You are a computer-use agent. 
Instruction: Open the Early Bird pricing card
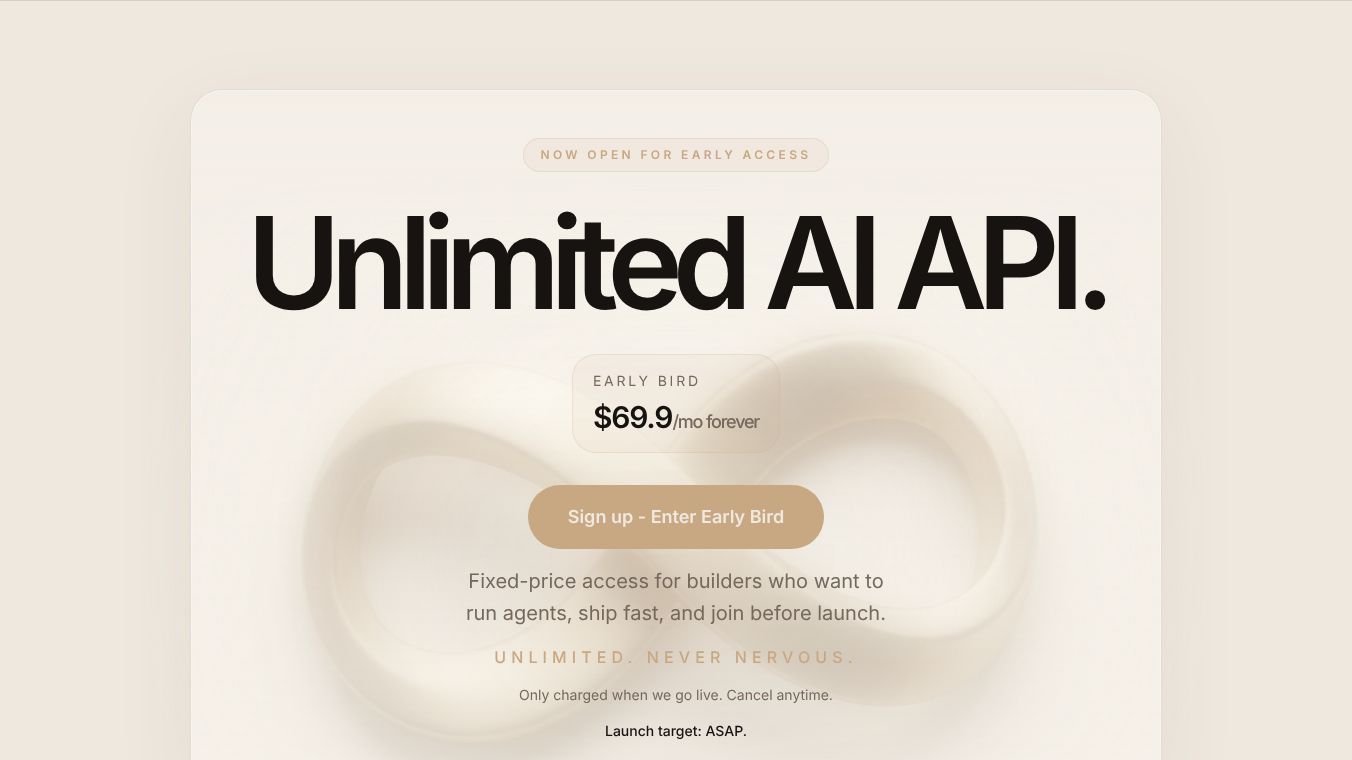tap(676, 402)
